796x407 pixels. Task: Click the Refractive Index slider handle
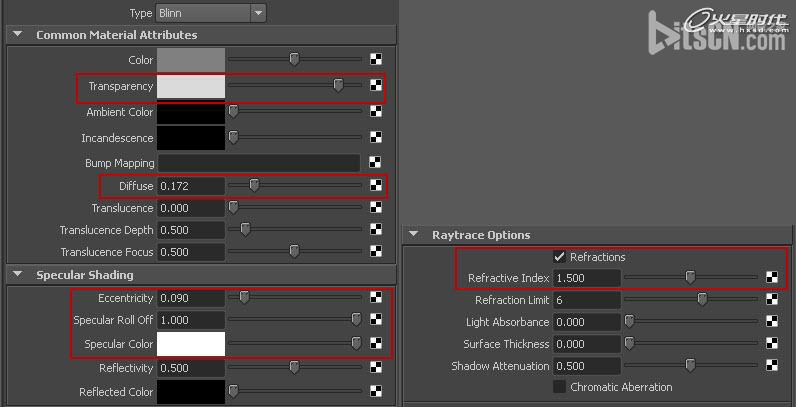tap(690, 277)
